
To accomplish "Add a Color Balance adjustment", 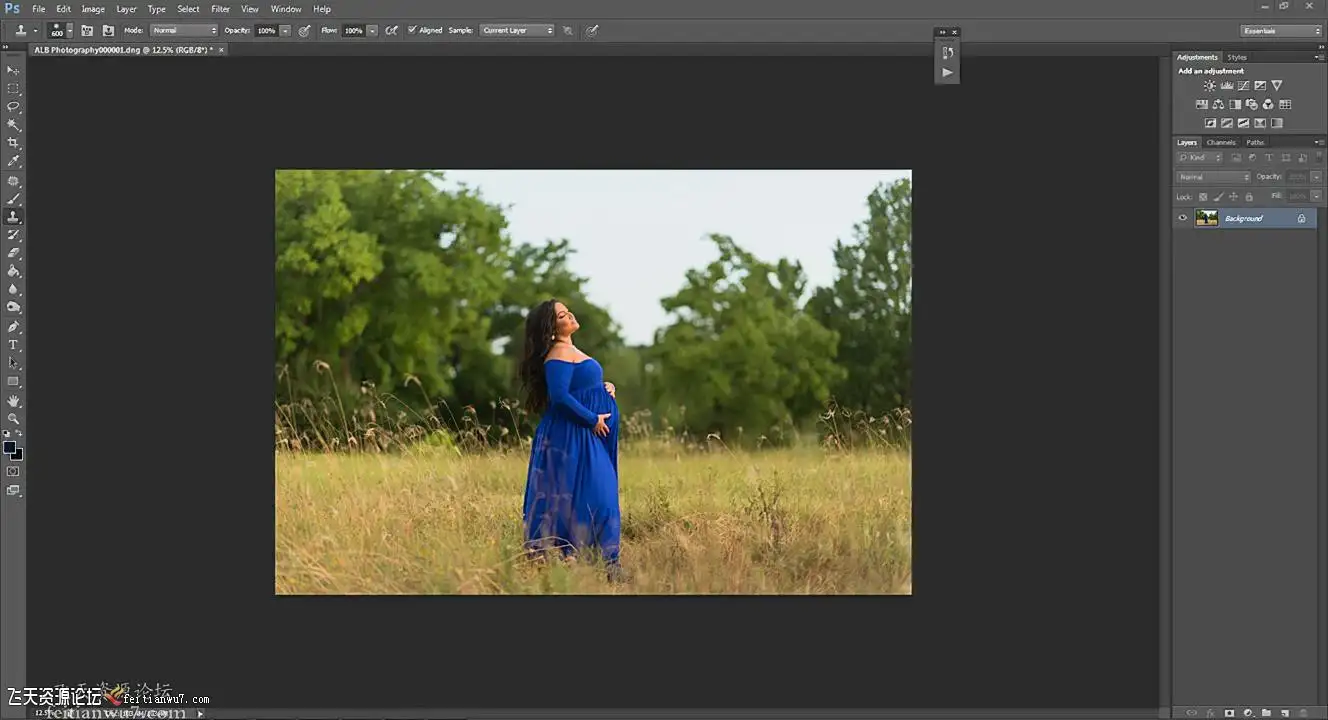I will (x=1218, y=104).
